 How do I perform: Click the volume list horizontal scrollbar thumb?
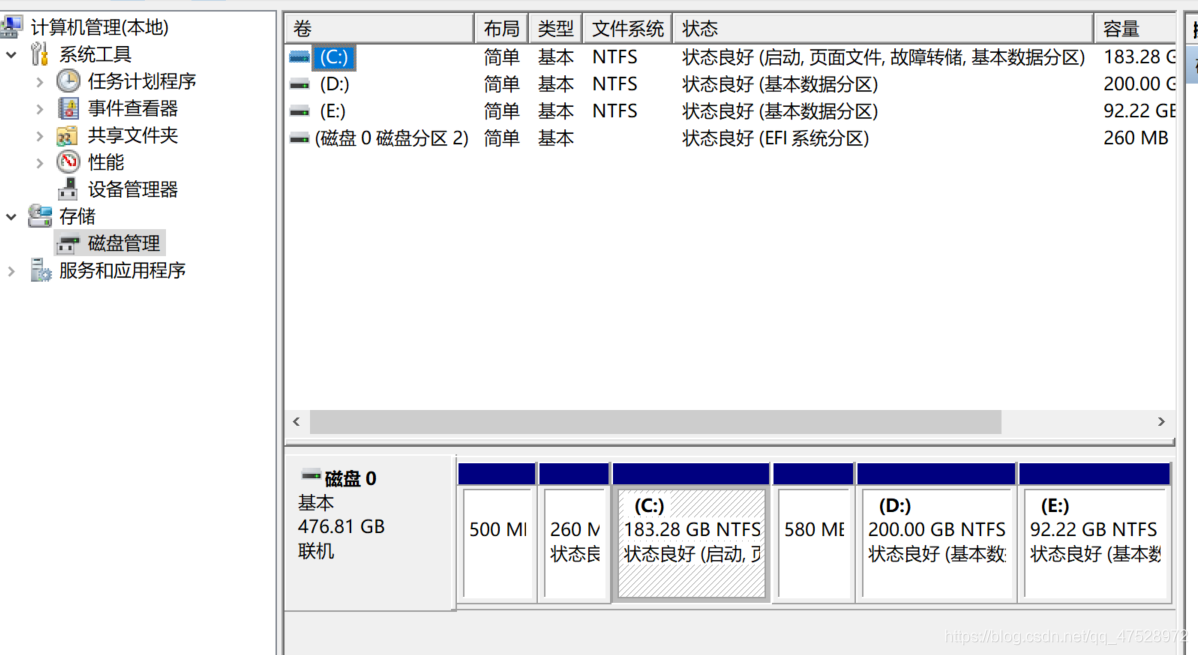656,422
